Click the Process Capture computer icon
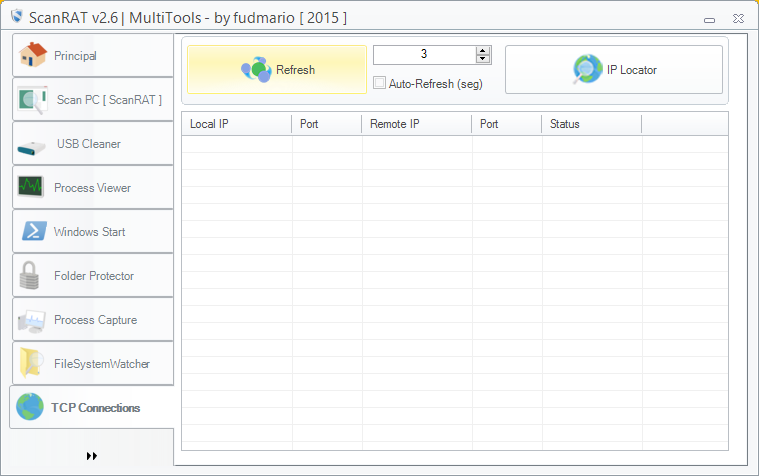Viewport: 759px width, 476px height. [x=31, y=322]
